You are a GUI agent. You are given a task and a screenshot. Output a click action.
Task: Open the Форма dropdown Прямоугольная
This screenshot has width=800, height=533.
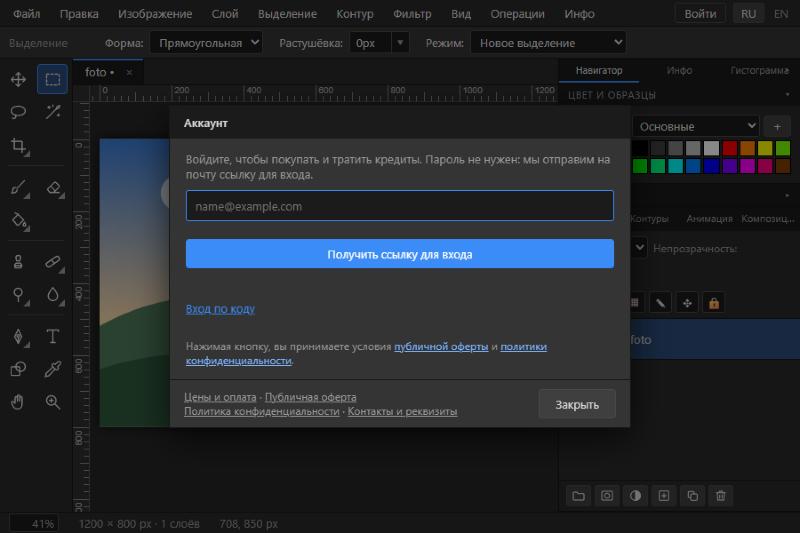(x=206, y=43)
